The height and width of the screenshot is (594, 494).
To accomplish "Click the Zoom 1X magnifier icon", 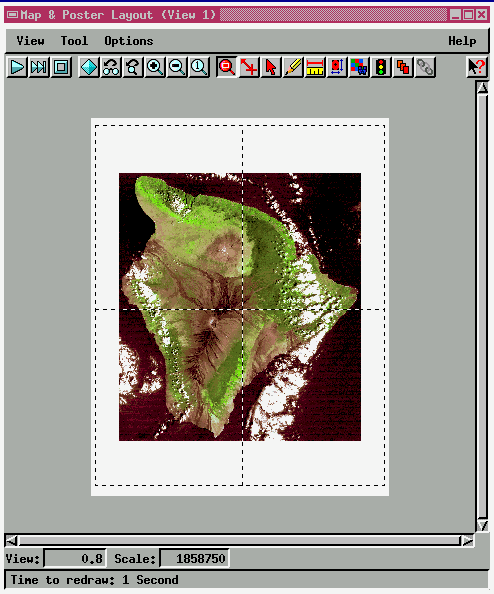I will tap(199, 67).
